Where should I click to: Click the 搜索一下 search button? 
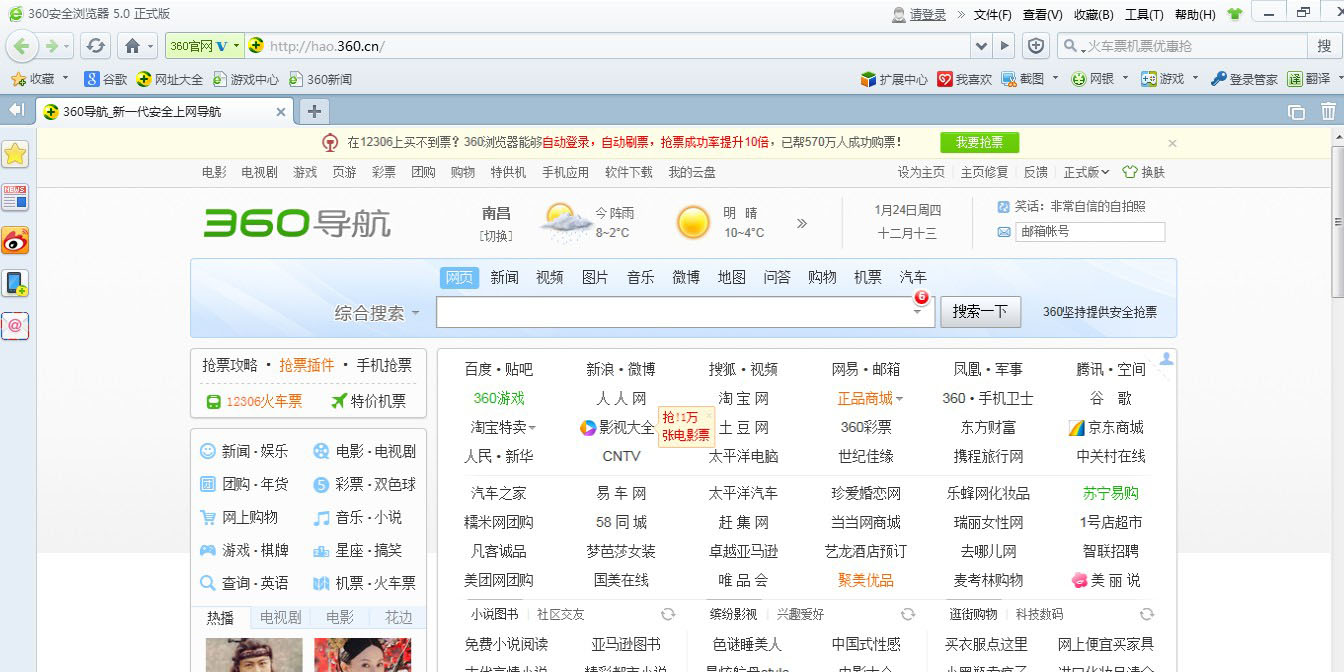(x=980, y=312)
